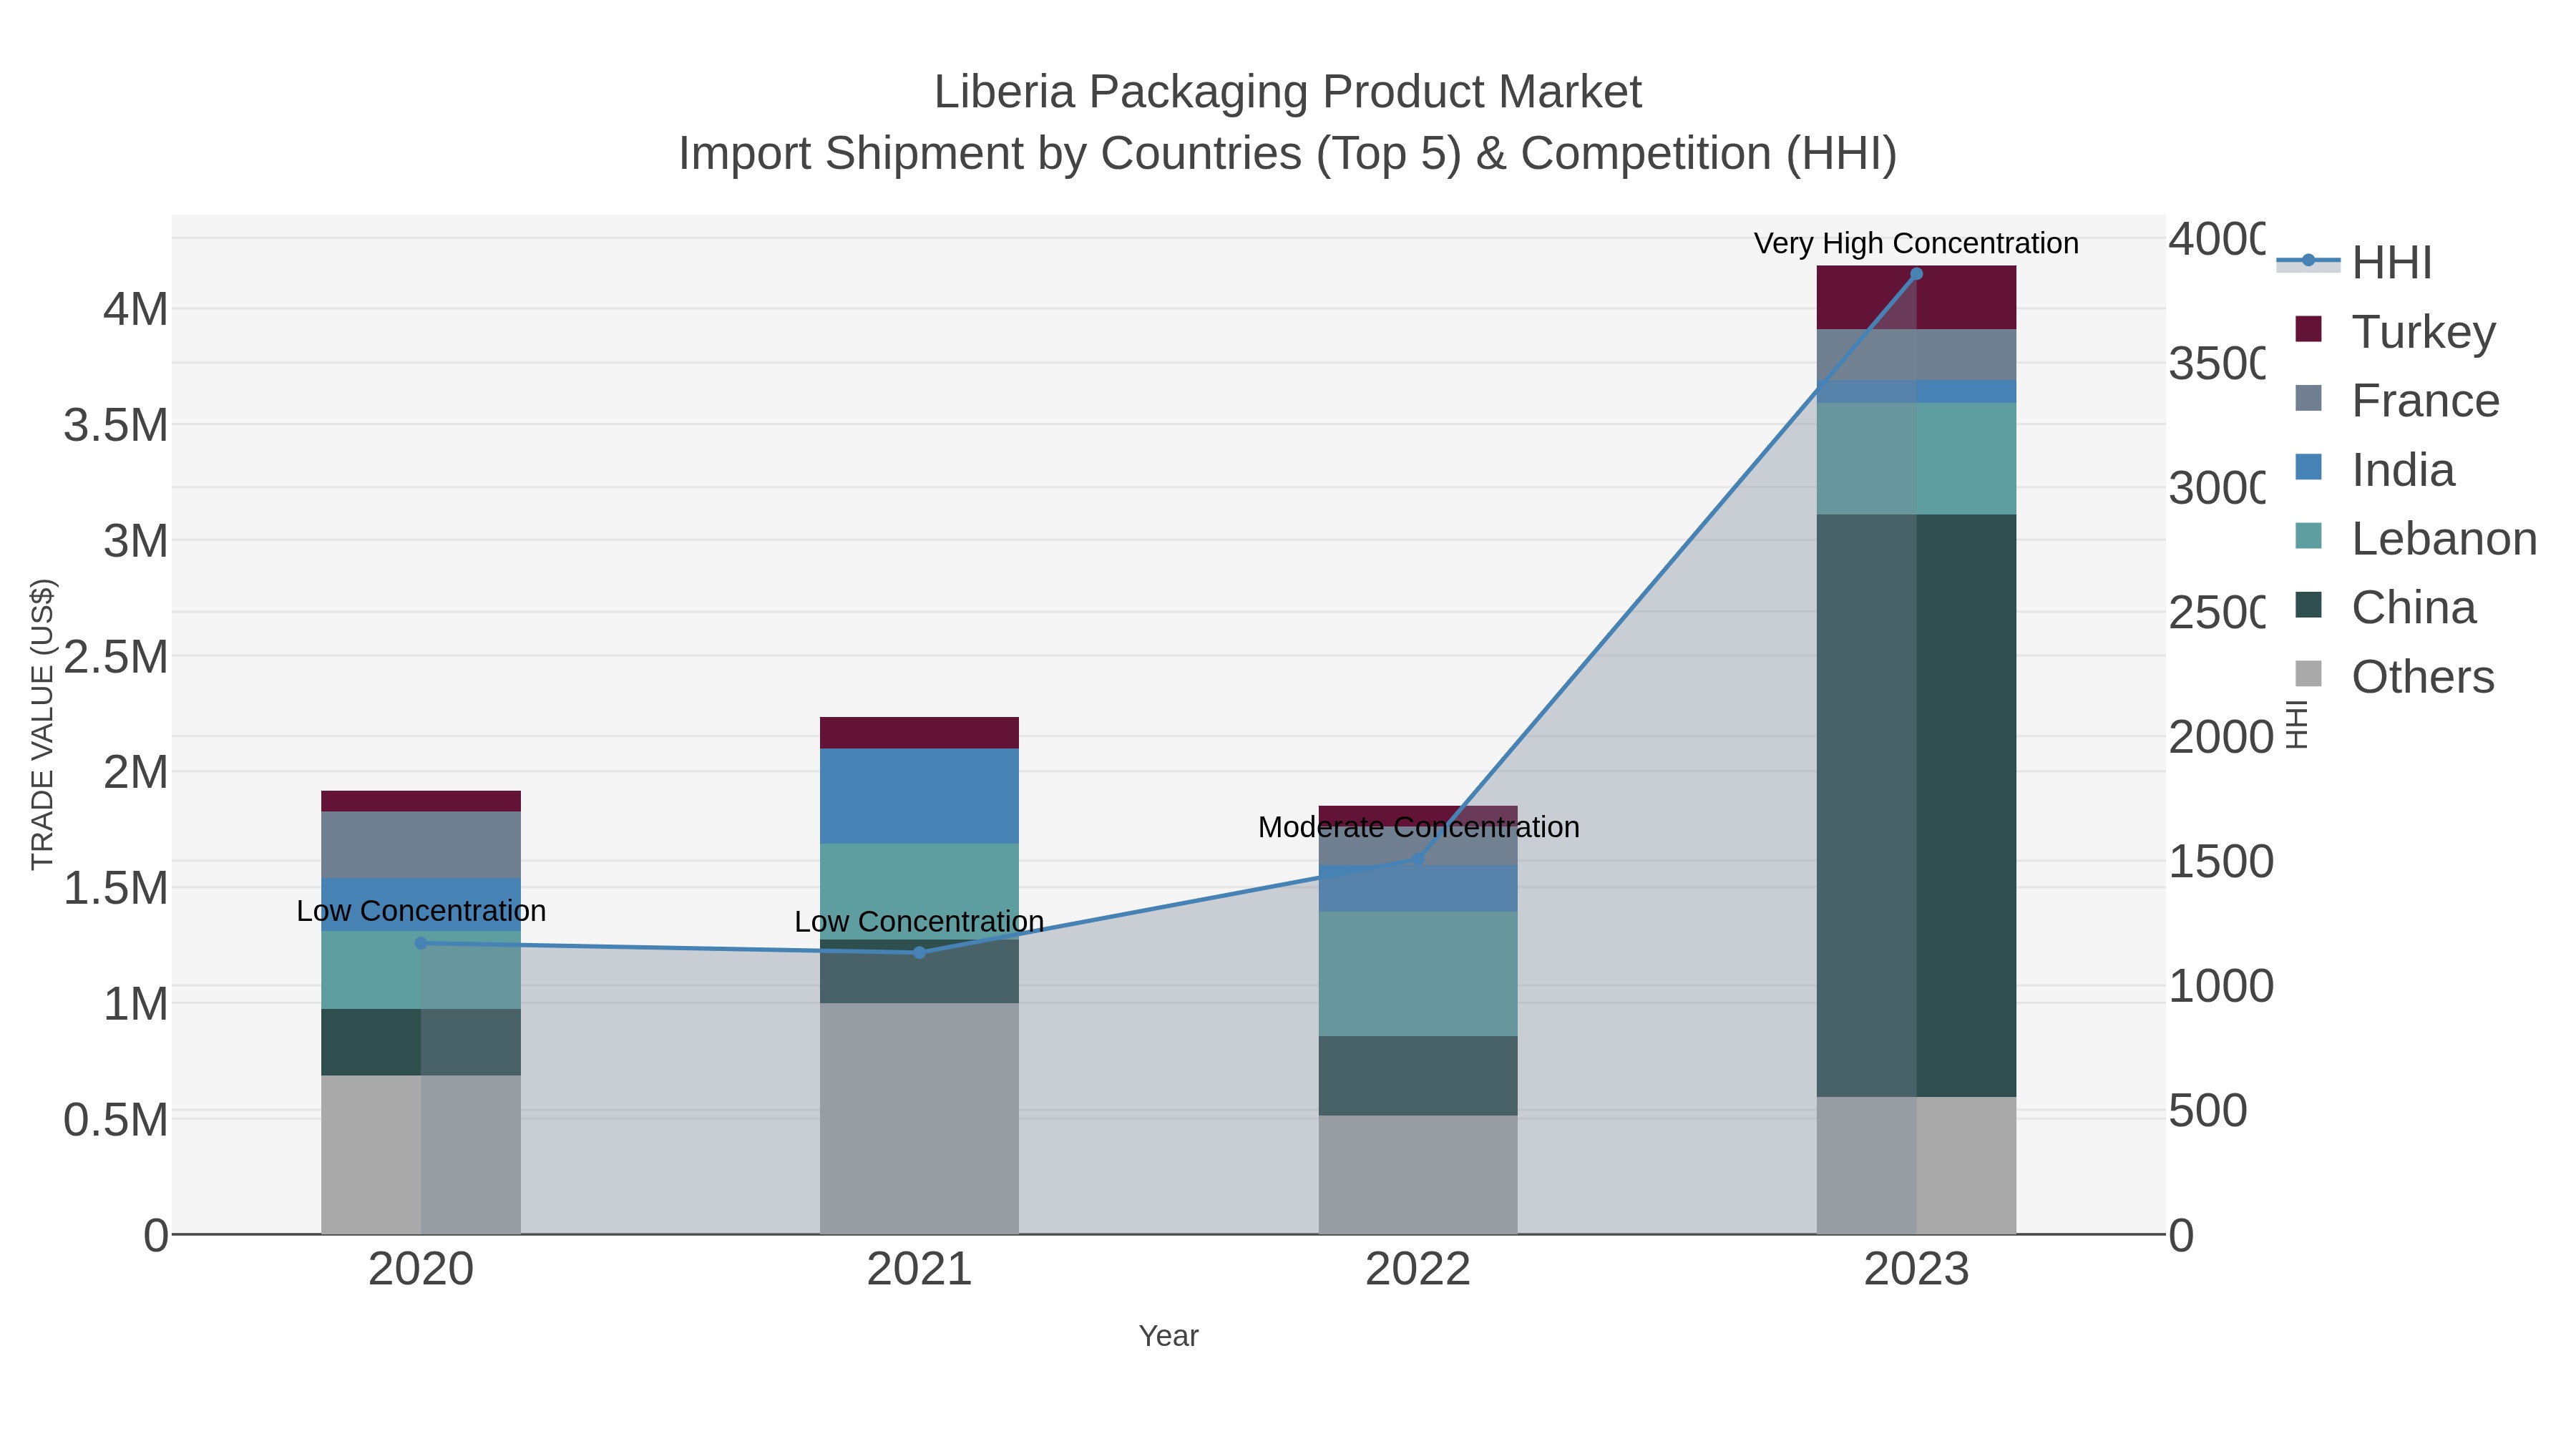Click the HHI data point for 2023
The height and width of the screenshot is (1449, 2576).
pos(1916,274)
